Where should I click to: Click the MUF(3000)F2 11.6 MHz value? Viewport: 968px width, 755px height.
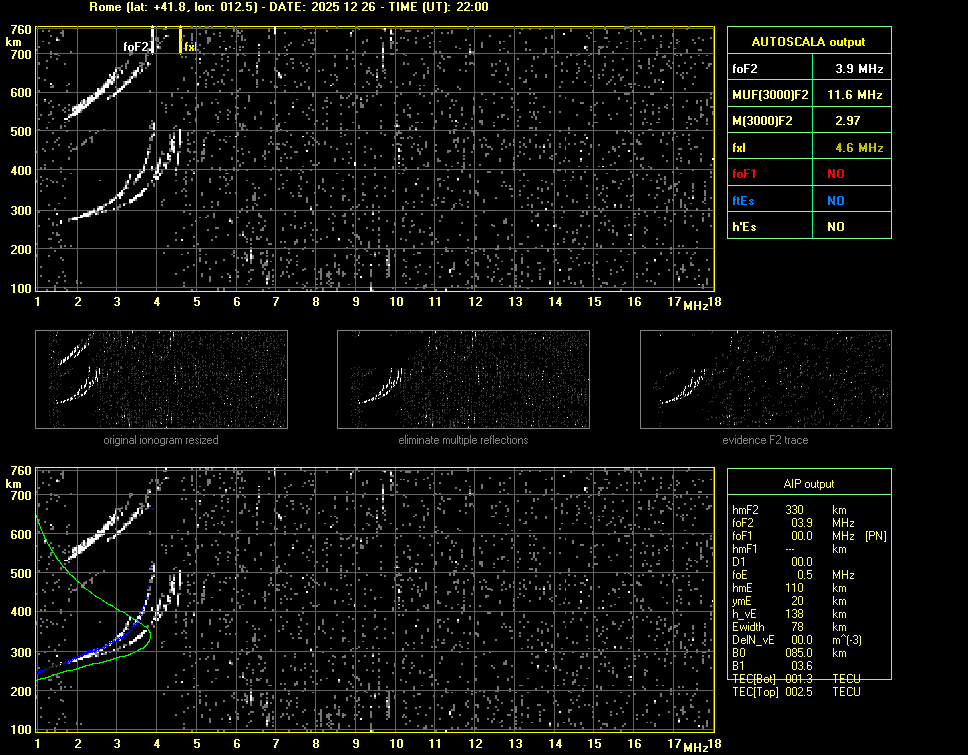click(850, 95)
